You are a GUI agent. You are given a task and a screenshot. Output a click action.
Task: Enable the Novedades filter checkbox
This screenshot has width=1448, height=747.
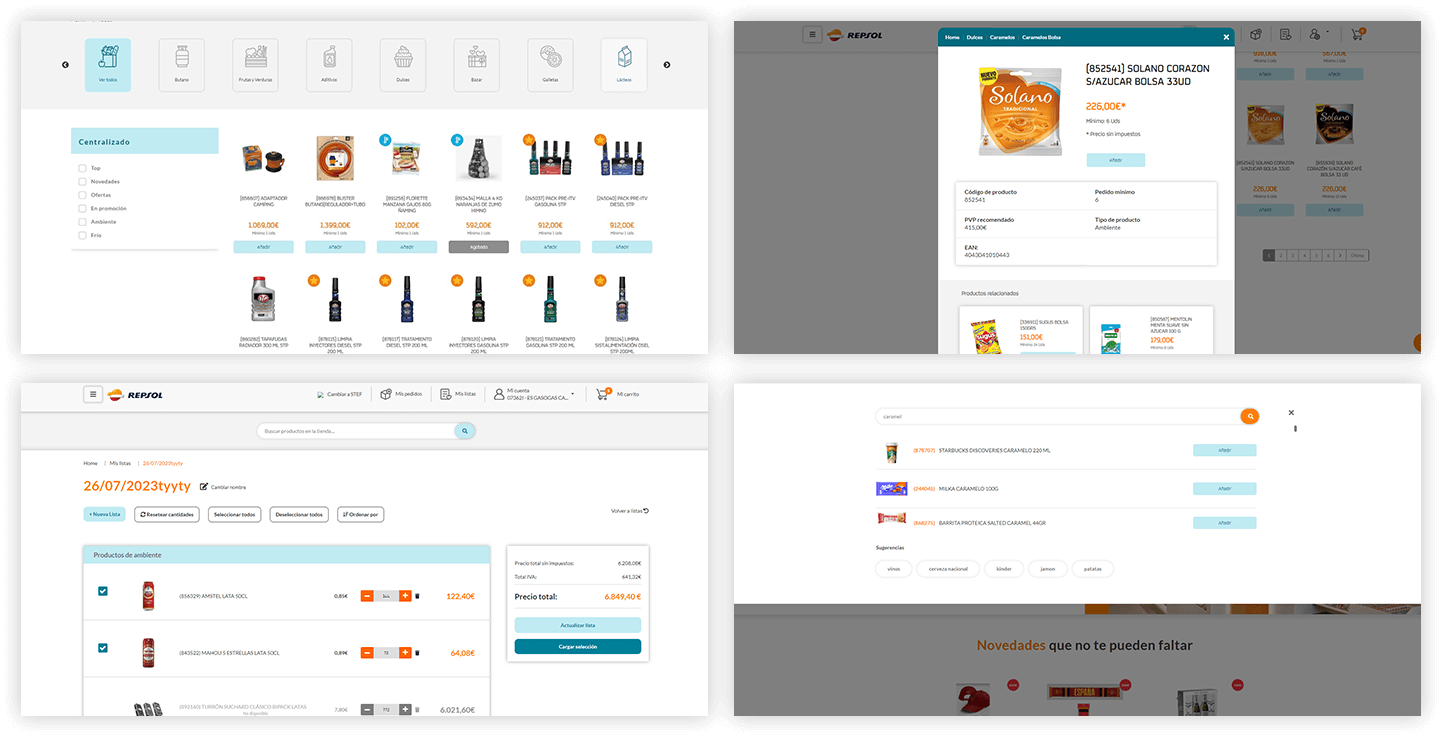(x=82, y=181)
